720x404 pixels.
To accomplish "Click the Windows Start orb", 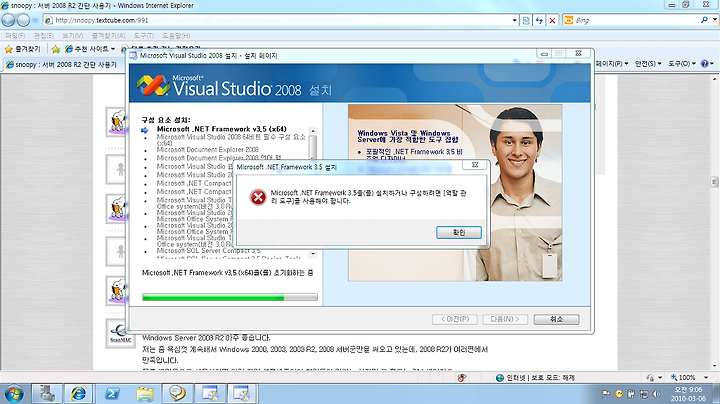I will tap(14, 394).
